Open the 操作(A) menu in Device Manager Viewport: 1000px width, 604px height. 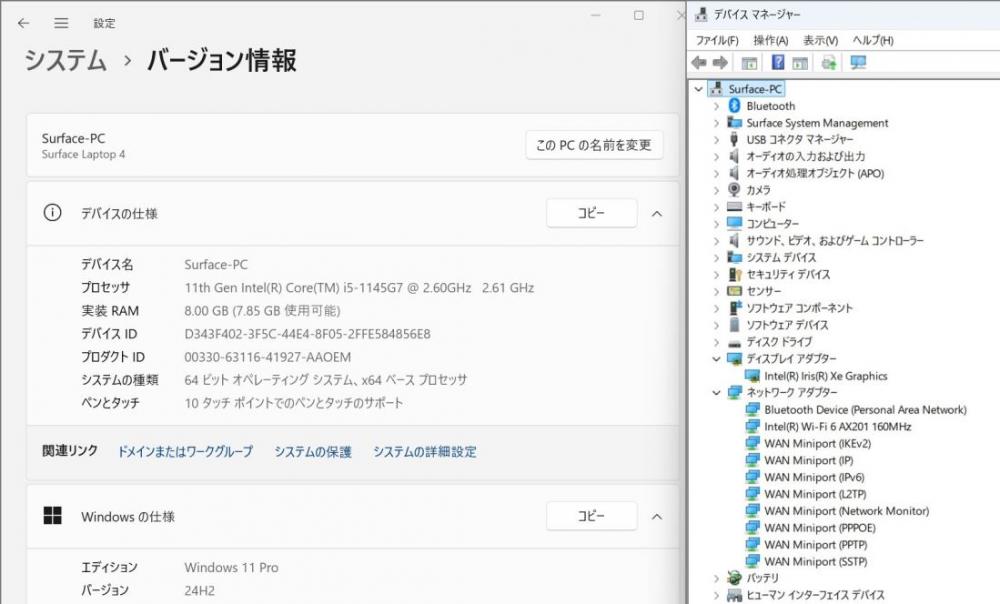click(x=770, y=40)
